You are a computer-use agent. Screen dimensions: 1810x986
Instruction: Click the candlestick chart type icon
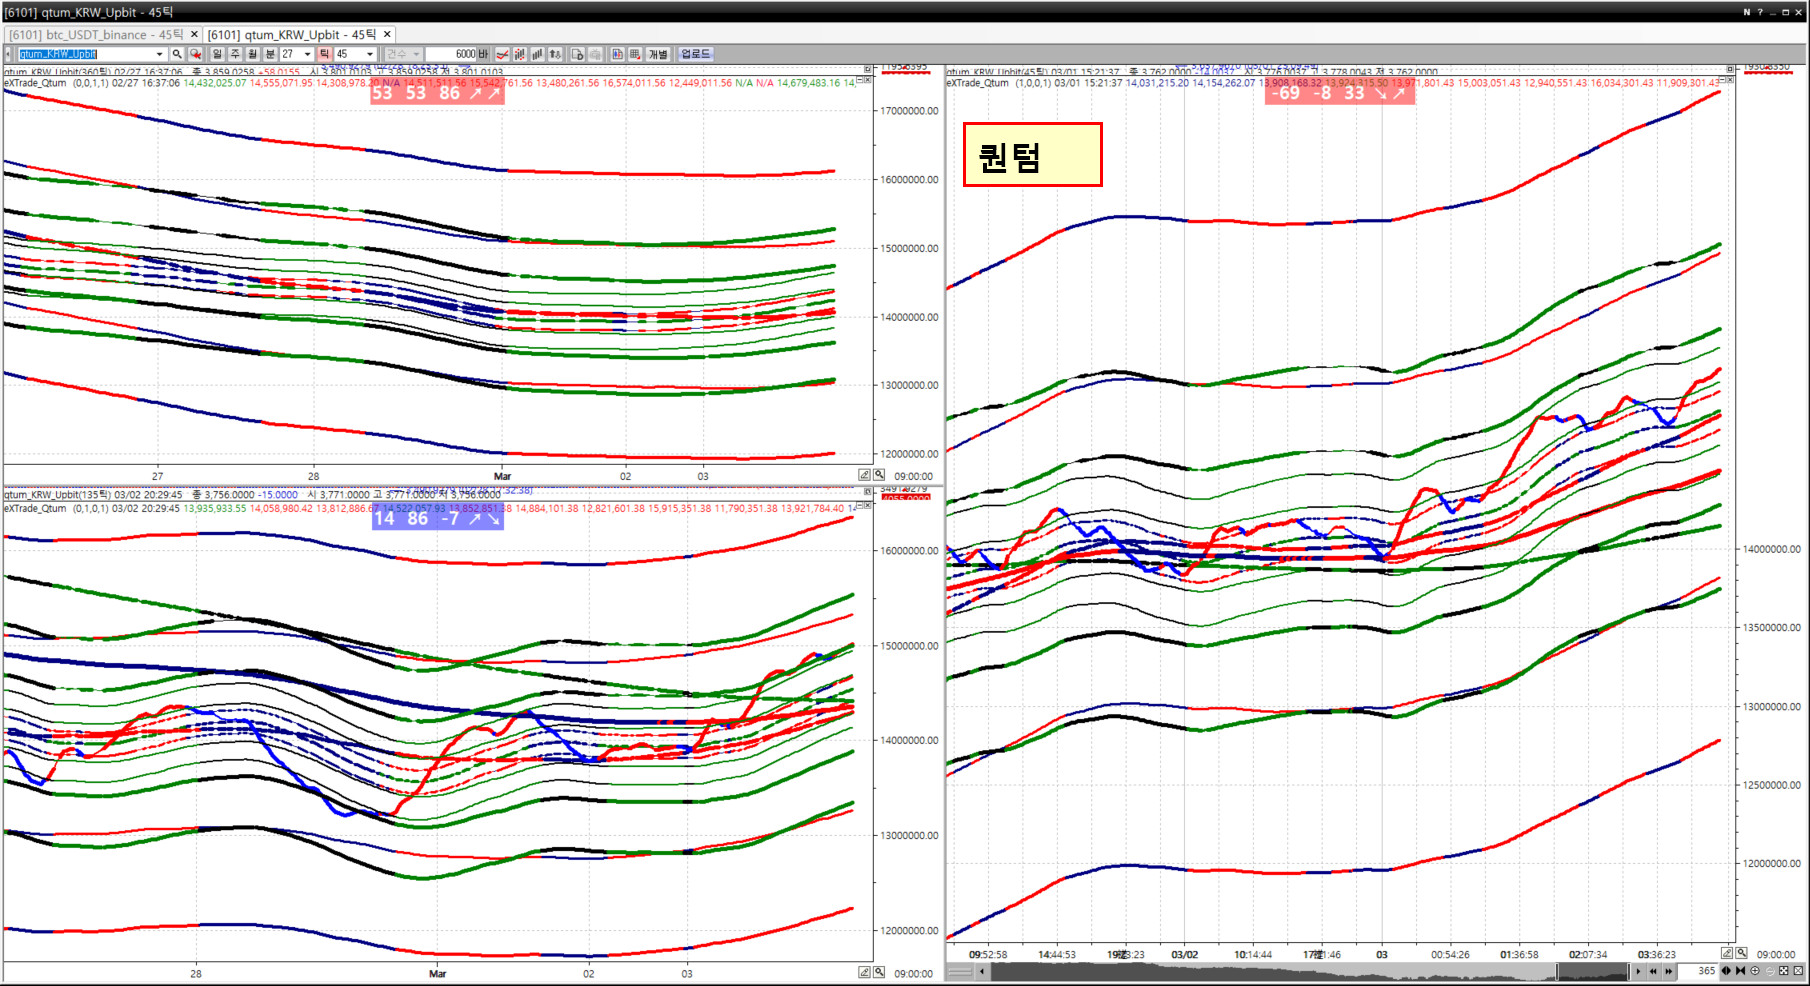click(x=520, y=54)
